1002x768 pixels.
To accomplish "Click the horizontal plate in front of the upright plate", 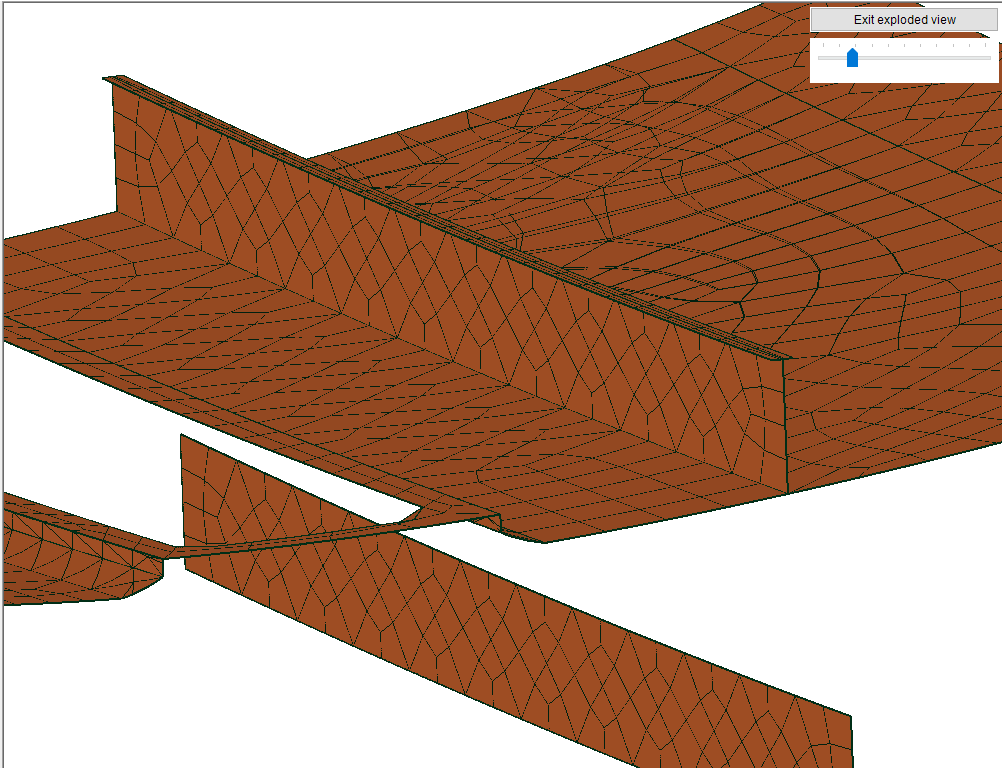I will (x=400, y=420).
